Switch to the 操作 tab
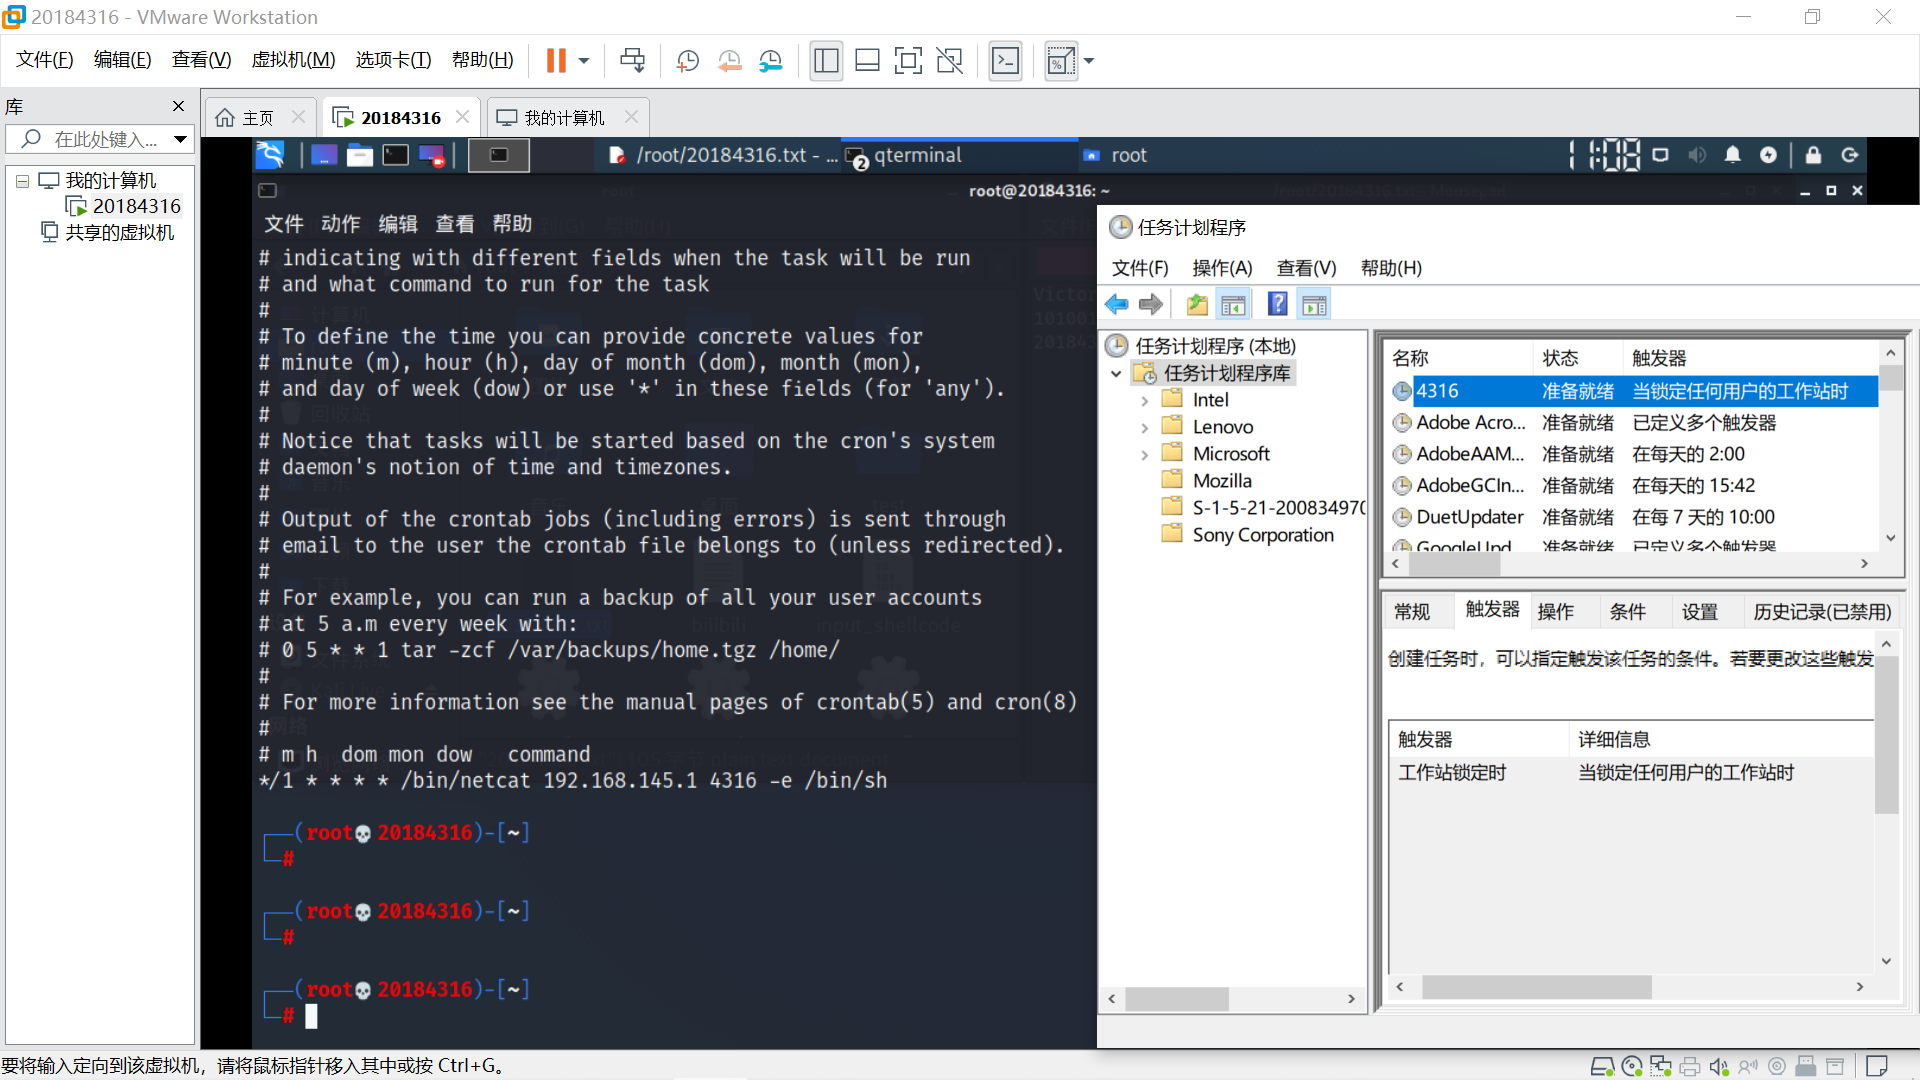The width and height of the screenshot is (1920, 1080). click(1555, 611)
